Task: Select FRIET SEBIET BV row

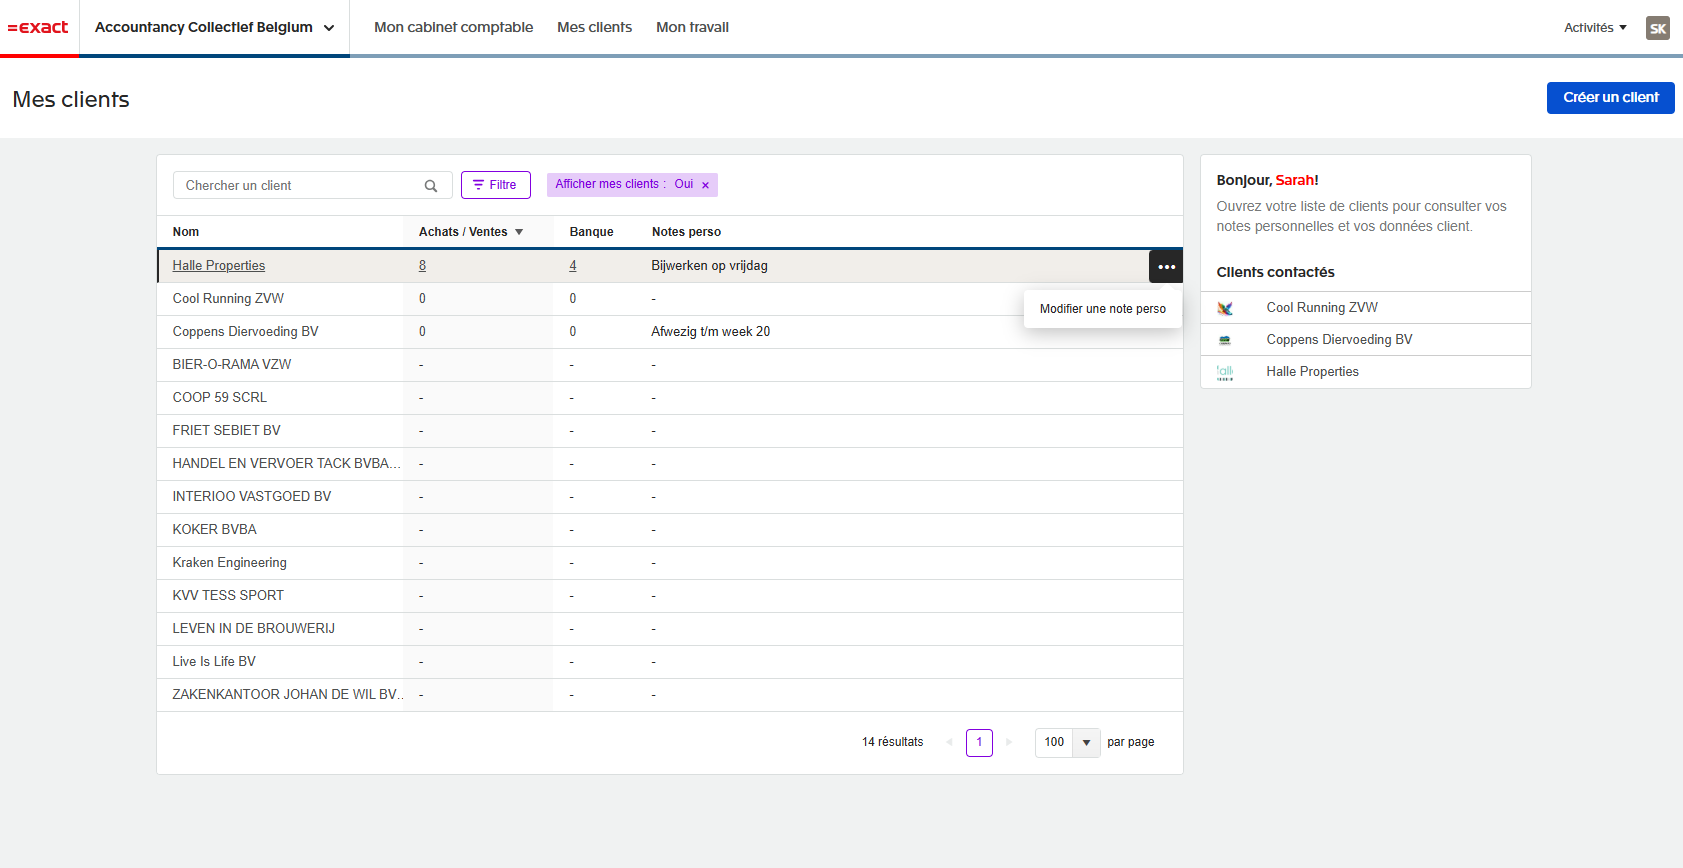Action: tap(669, 431)
